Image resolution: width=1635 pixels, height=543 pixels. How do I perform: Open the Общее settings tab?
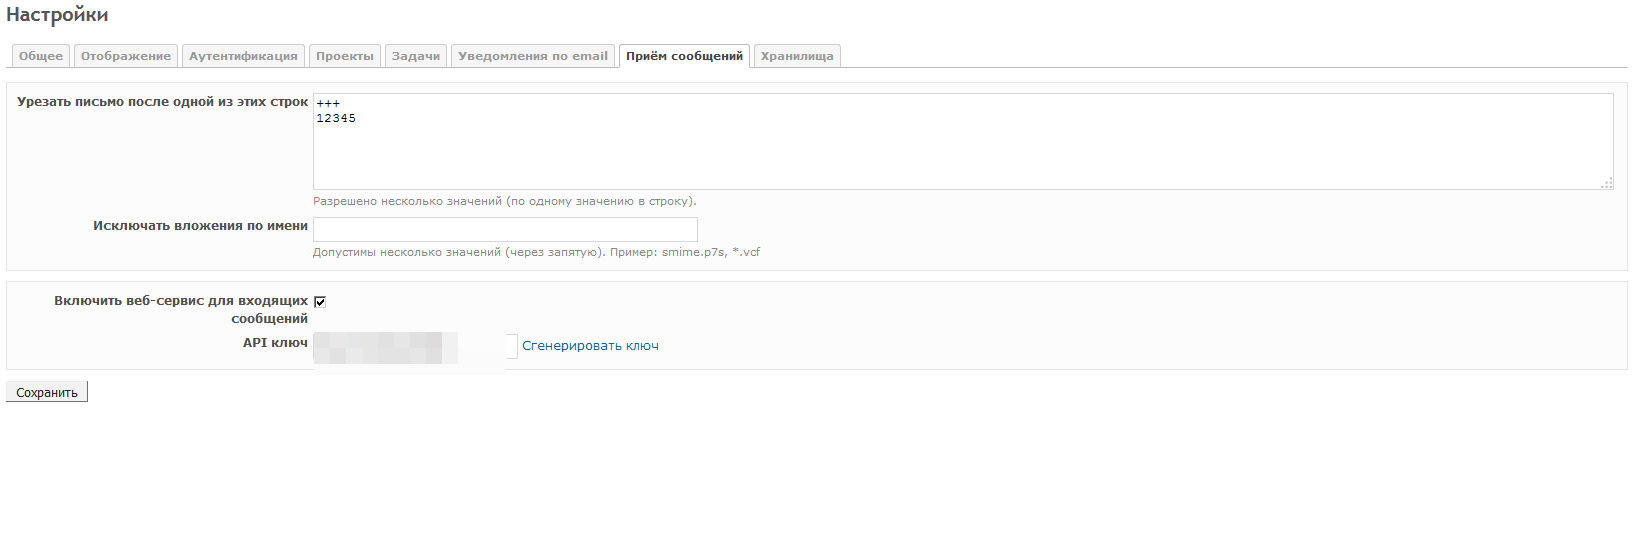(x=41, y=56)
